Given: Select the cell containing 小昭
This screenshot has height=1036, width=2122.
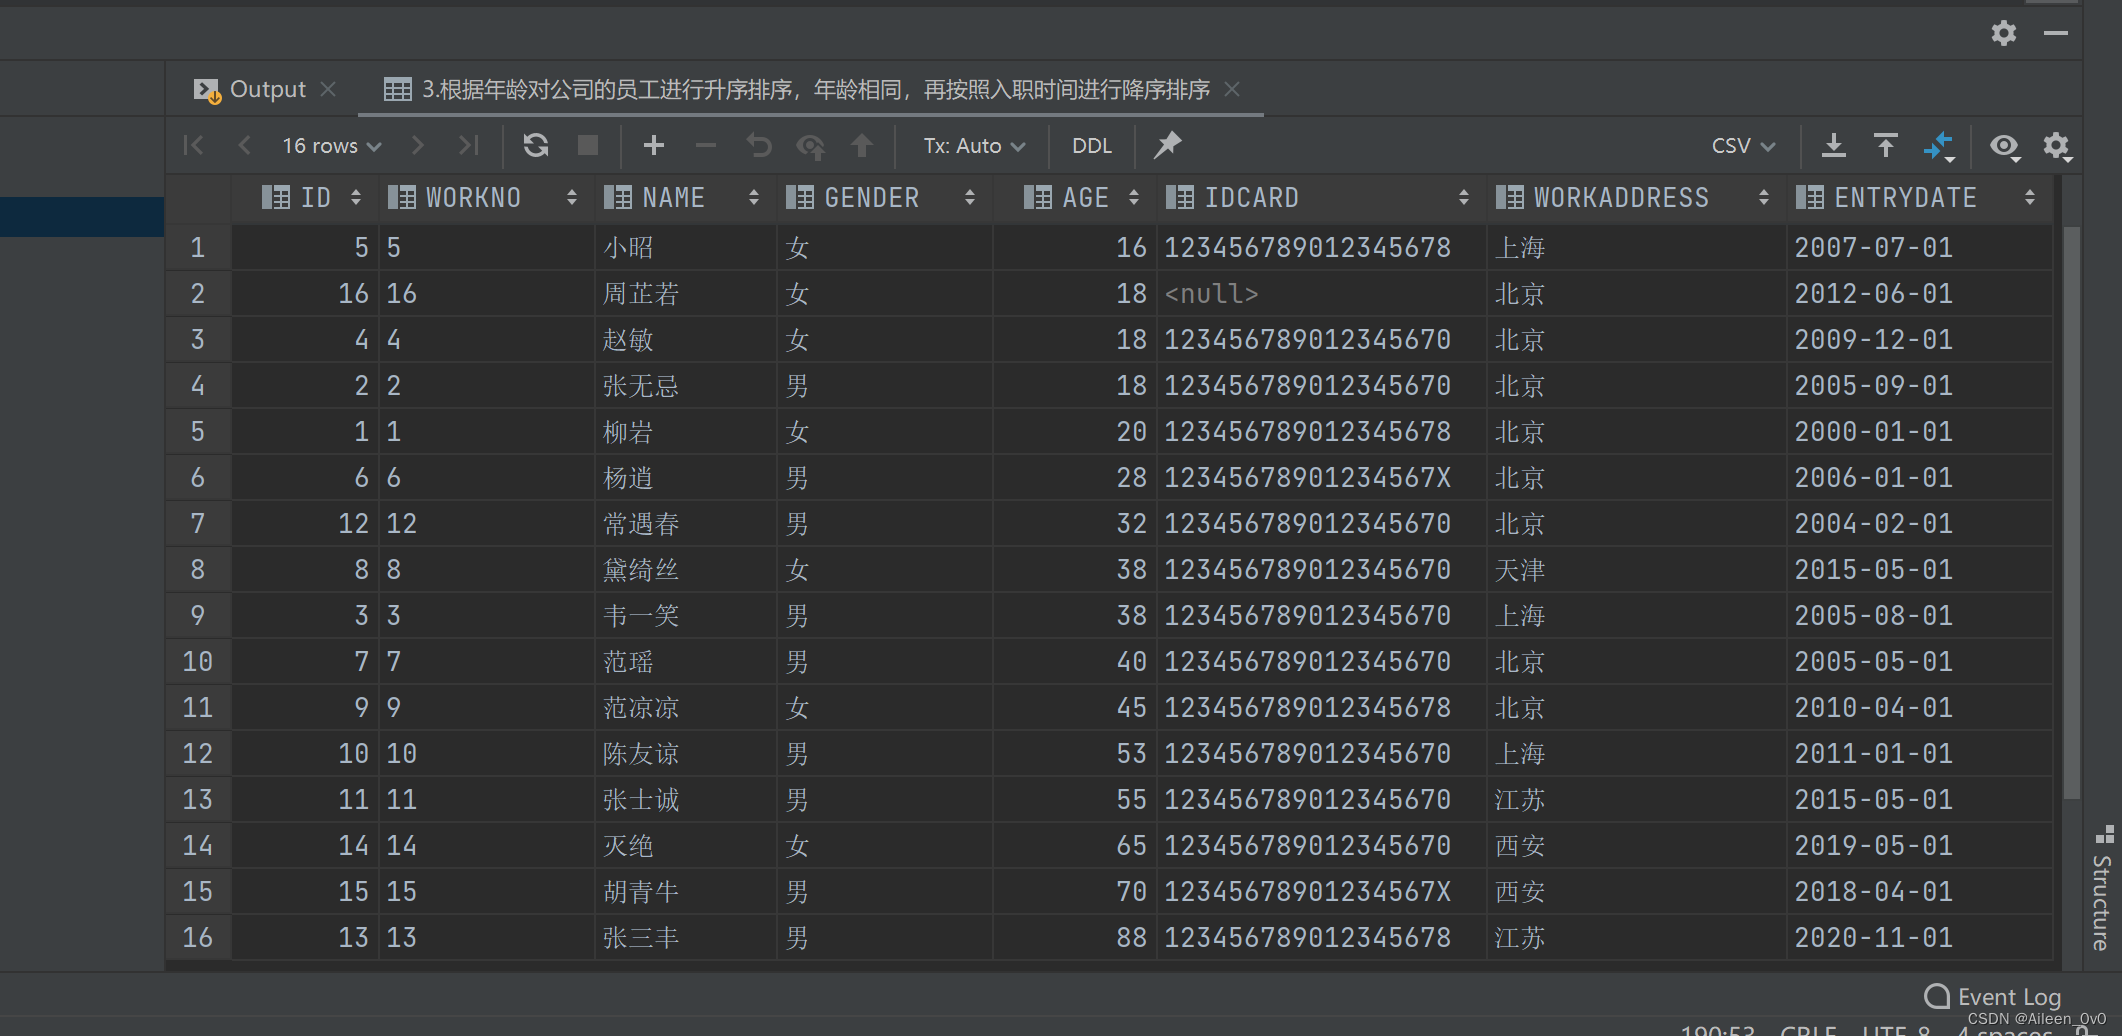Looking at the screenshot, I should [x=686, y=247].
